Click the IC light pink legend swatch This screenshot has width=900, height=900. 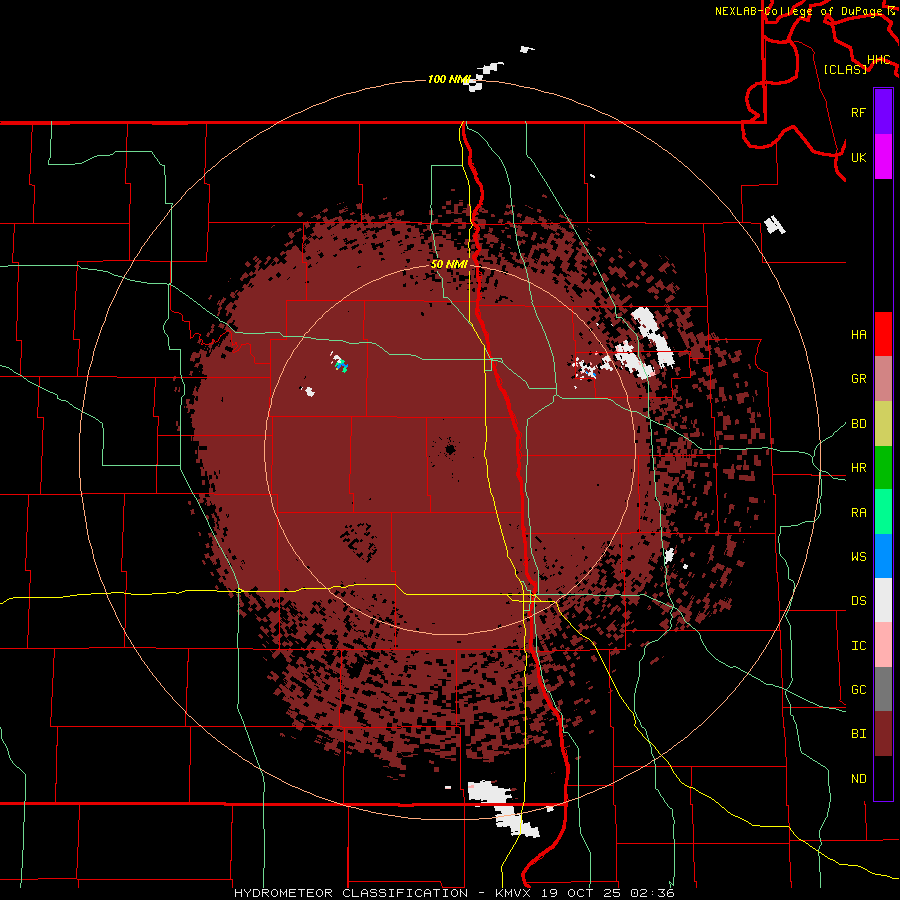pyautogui.click(x=883, y=645)
